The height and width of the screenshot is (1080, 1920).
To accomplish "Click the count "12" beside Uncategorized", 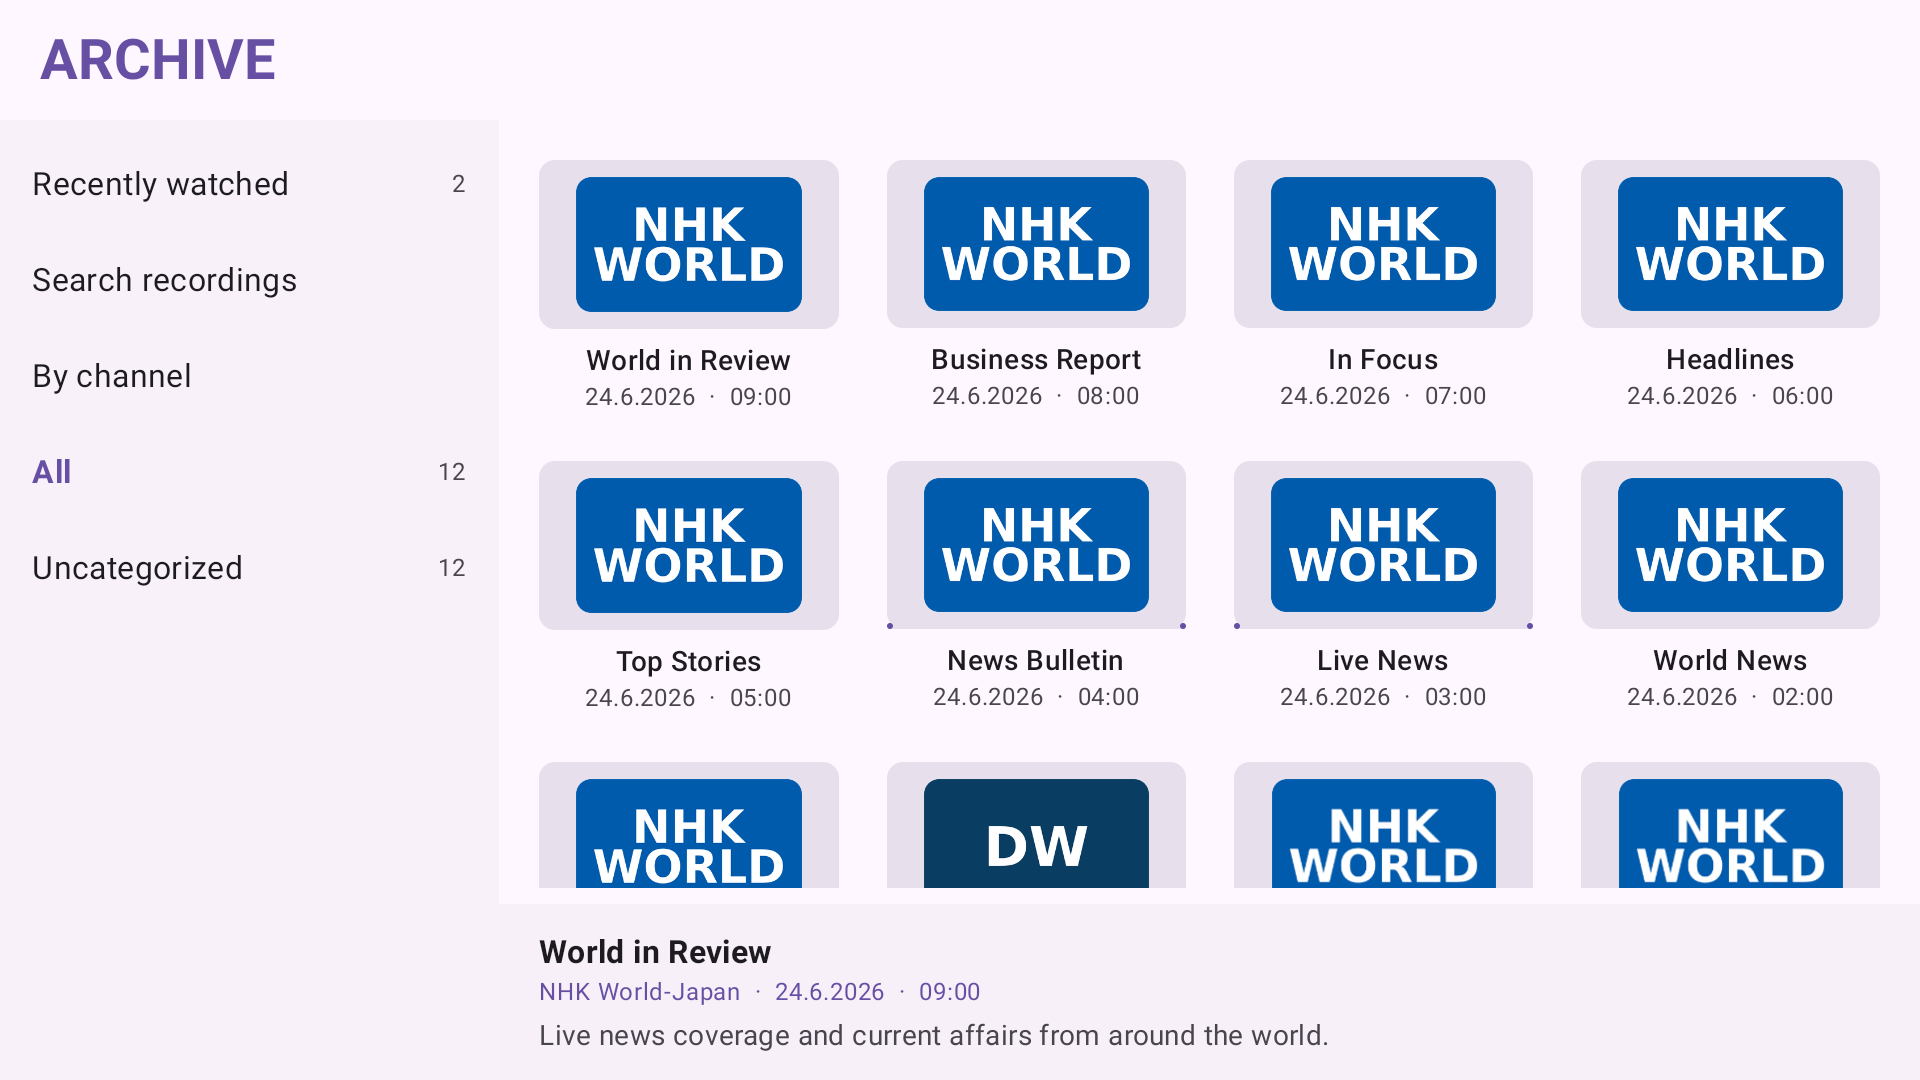I will click(451, 568).
